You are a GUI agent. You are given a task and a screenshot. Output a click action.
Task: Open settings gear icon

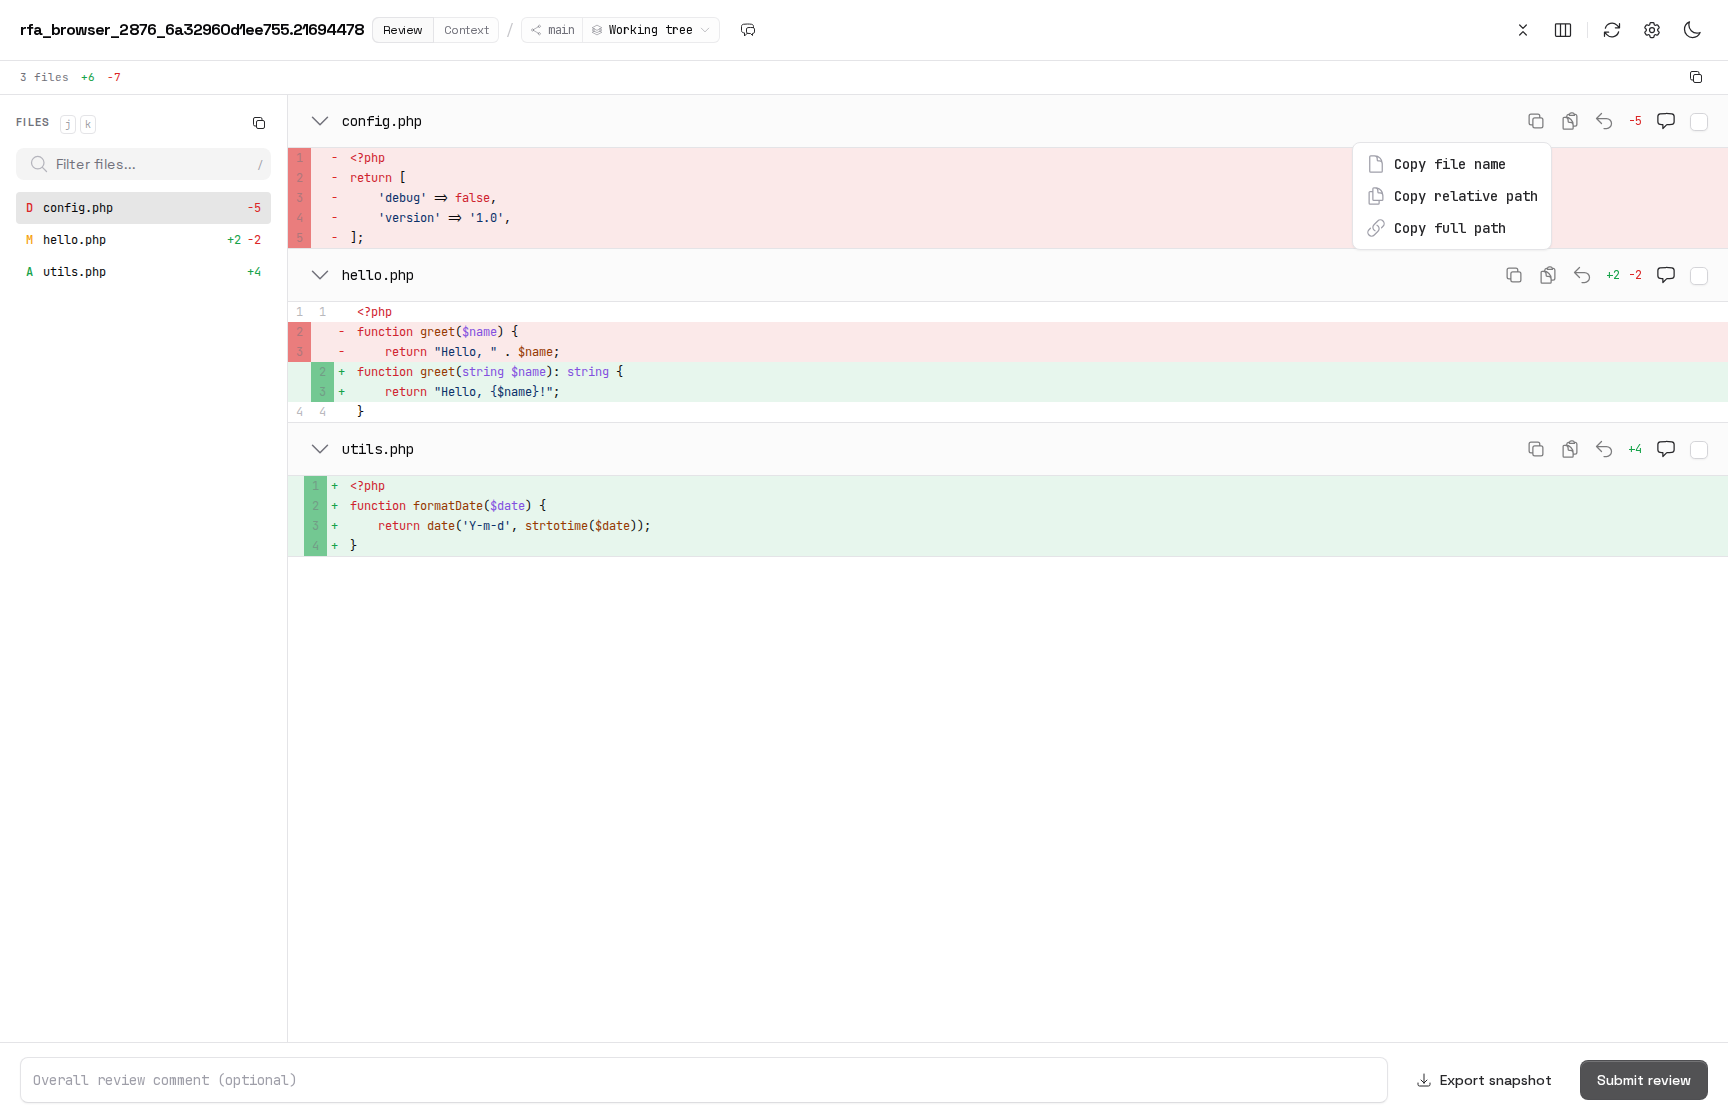click(1652, 30)
